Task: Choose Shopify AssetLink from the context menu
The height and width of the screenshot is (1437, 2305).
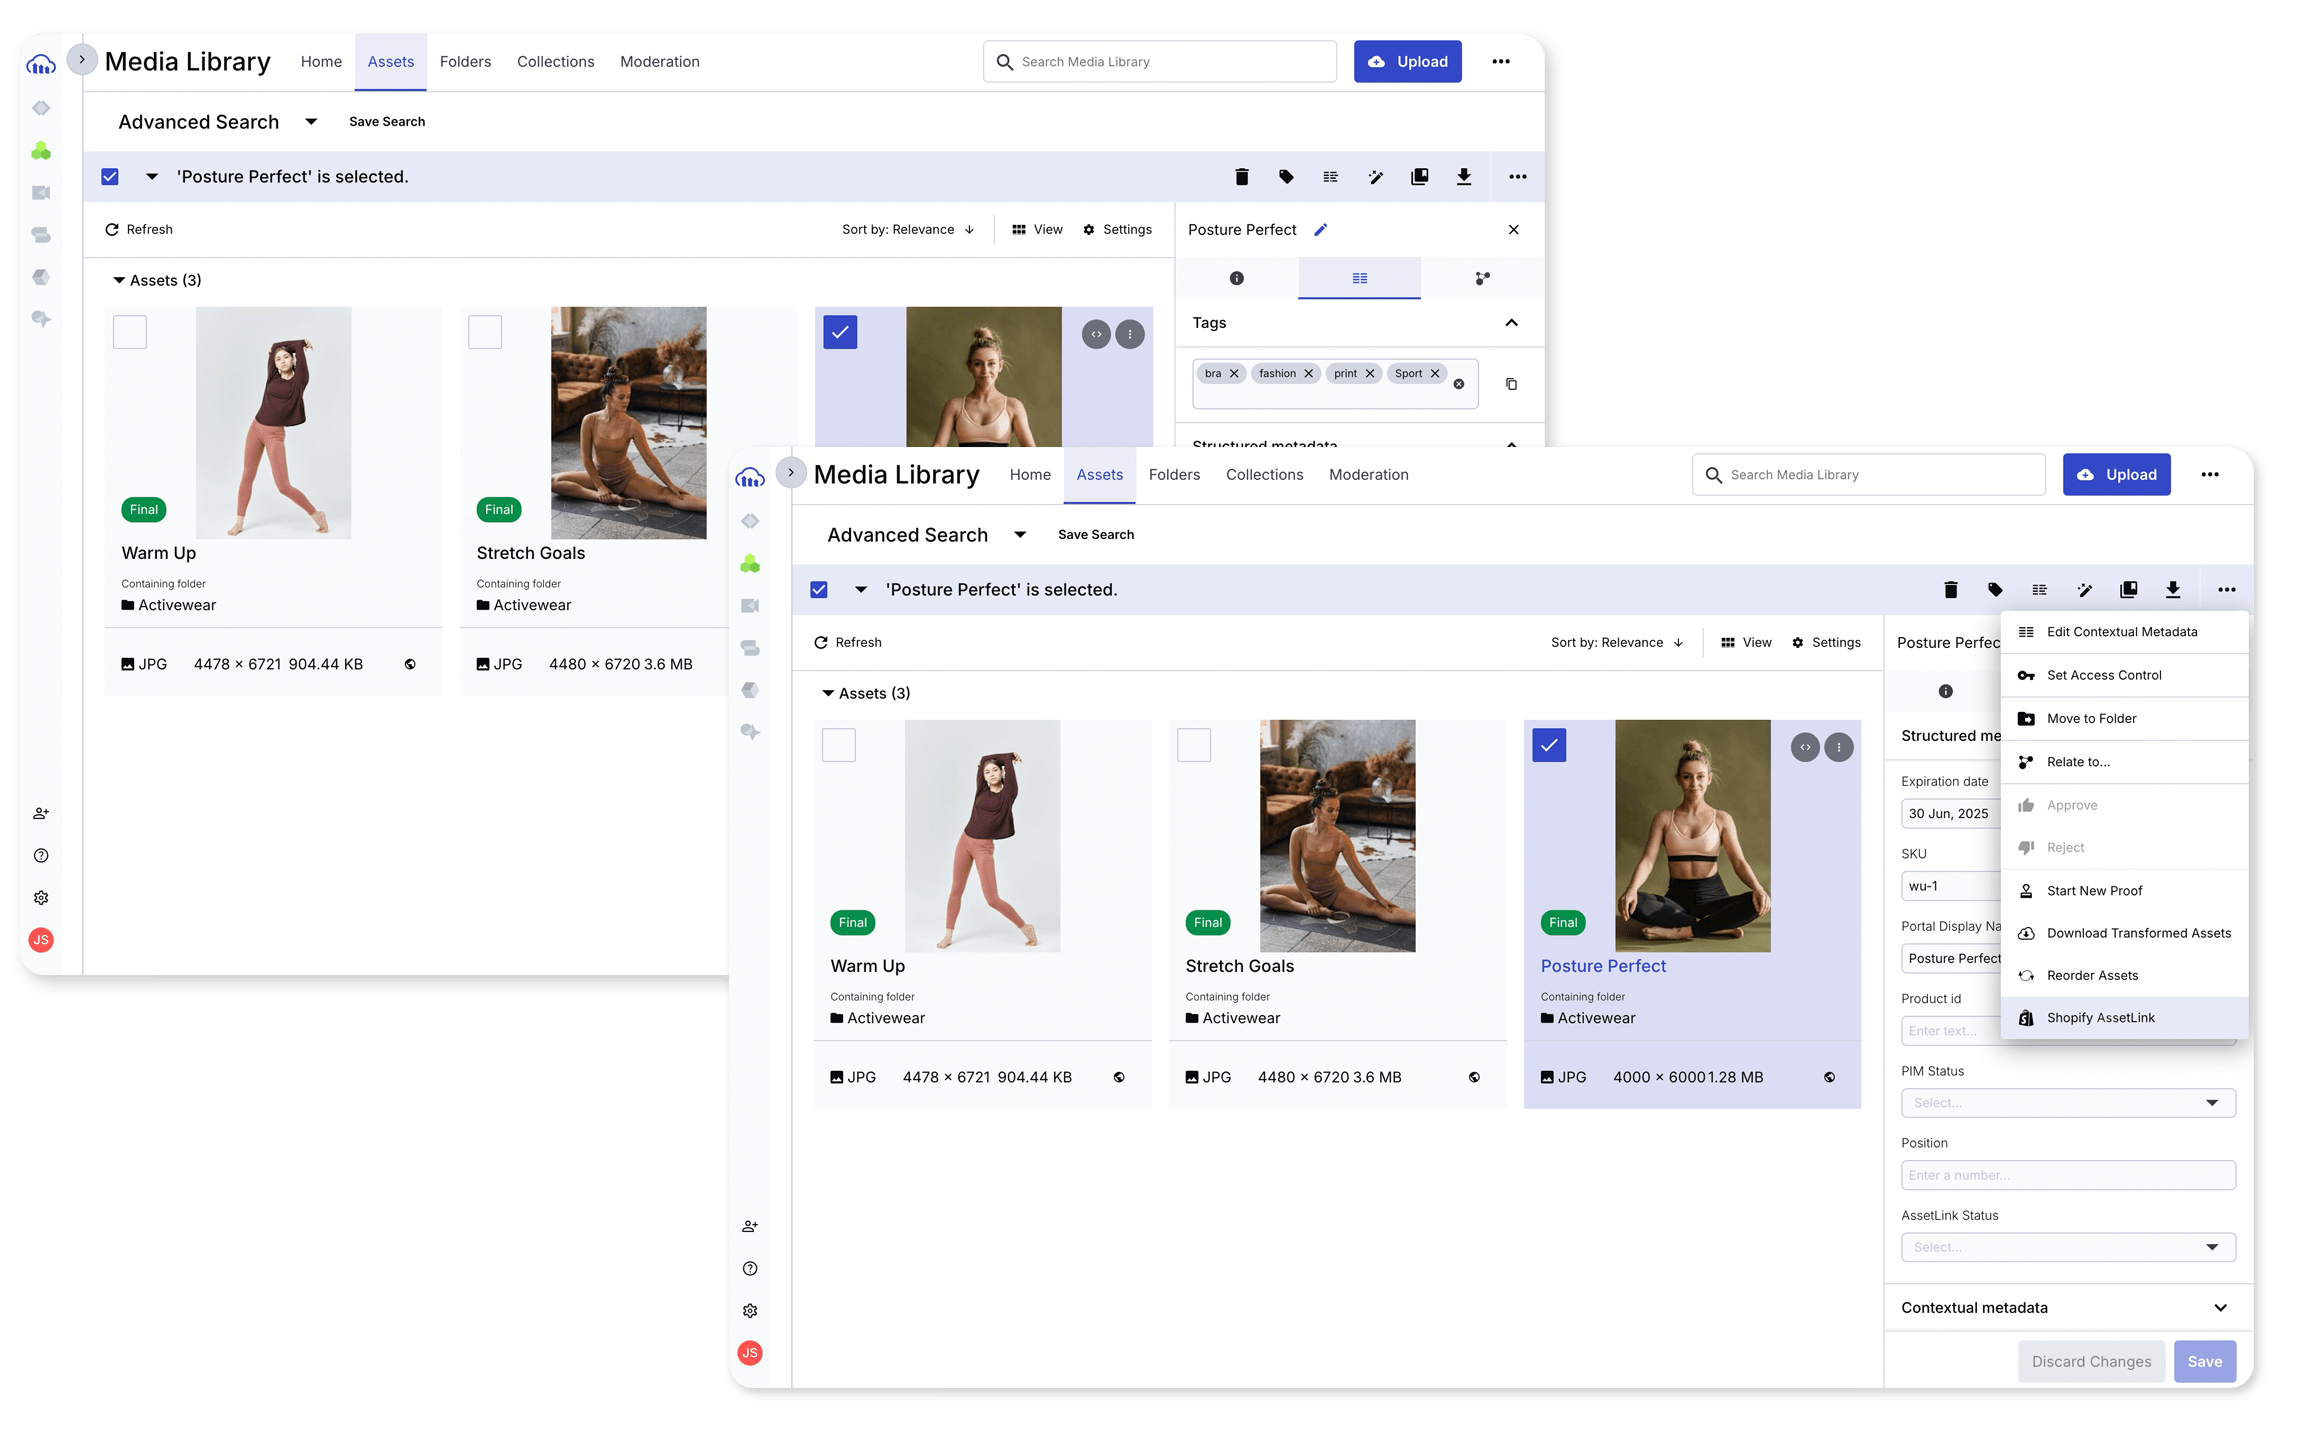Action: click(x=2100, y=1018)
